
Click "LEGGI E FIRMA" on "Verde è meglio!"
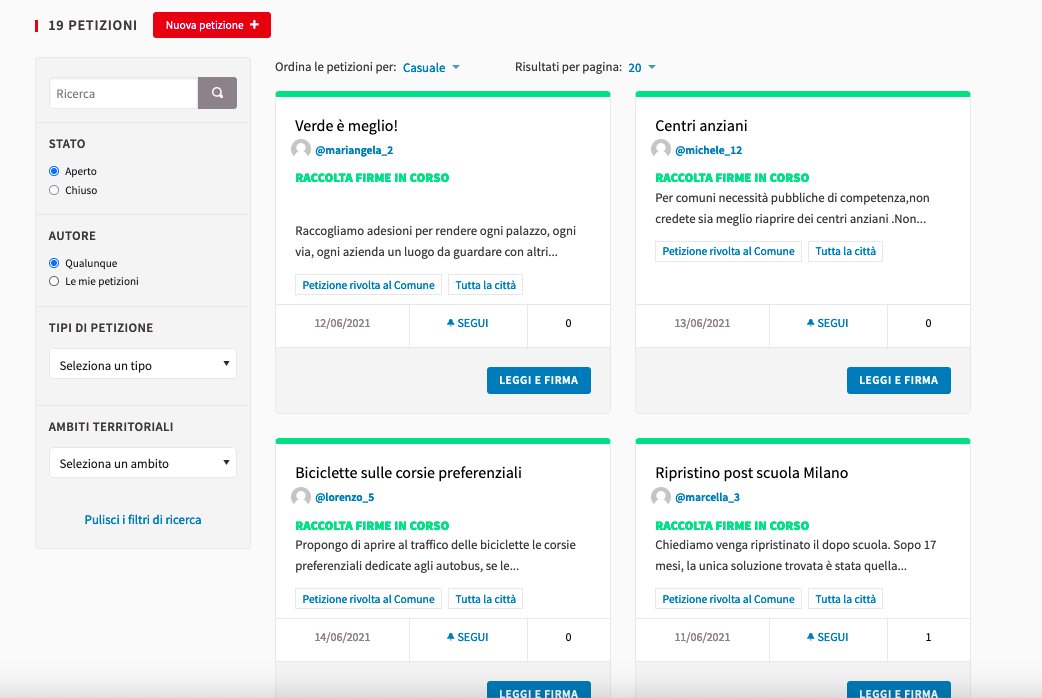click(x=538, y=380)
